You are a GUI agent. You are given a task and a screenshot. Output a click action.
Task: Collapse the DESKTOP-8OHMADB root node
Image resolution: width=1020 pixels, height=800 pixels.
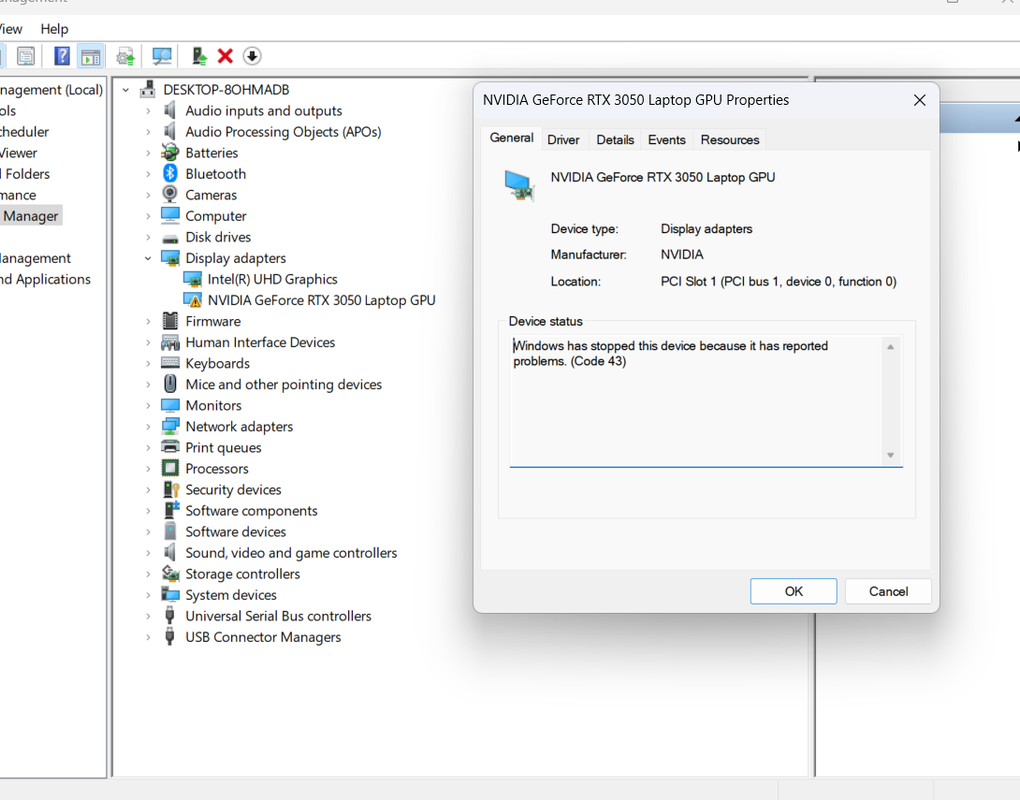tap(126, 90)
